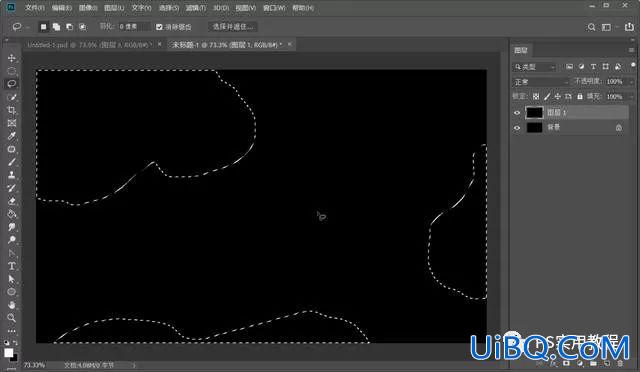Select the Frame tool
The width and height of the screenshot is (640, 372).
coord(11,123)
